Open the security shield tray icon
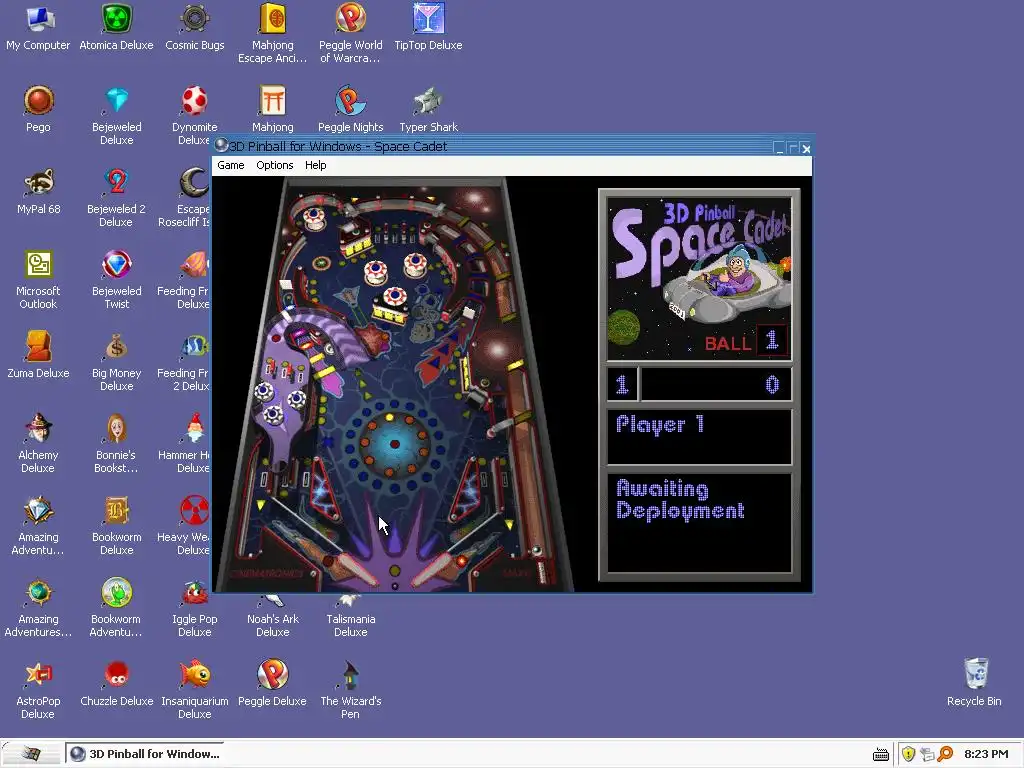Viewport: 1024px width, 768px height. pos(908,754)
